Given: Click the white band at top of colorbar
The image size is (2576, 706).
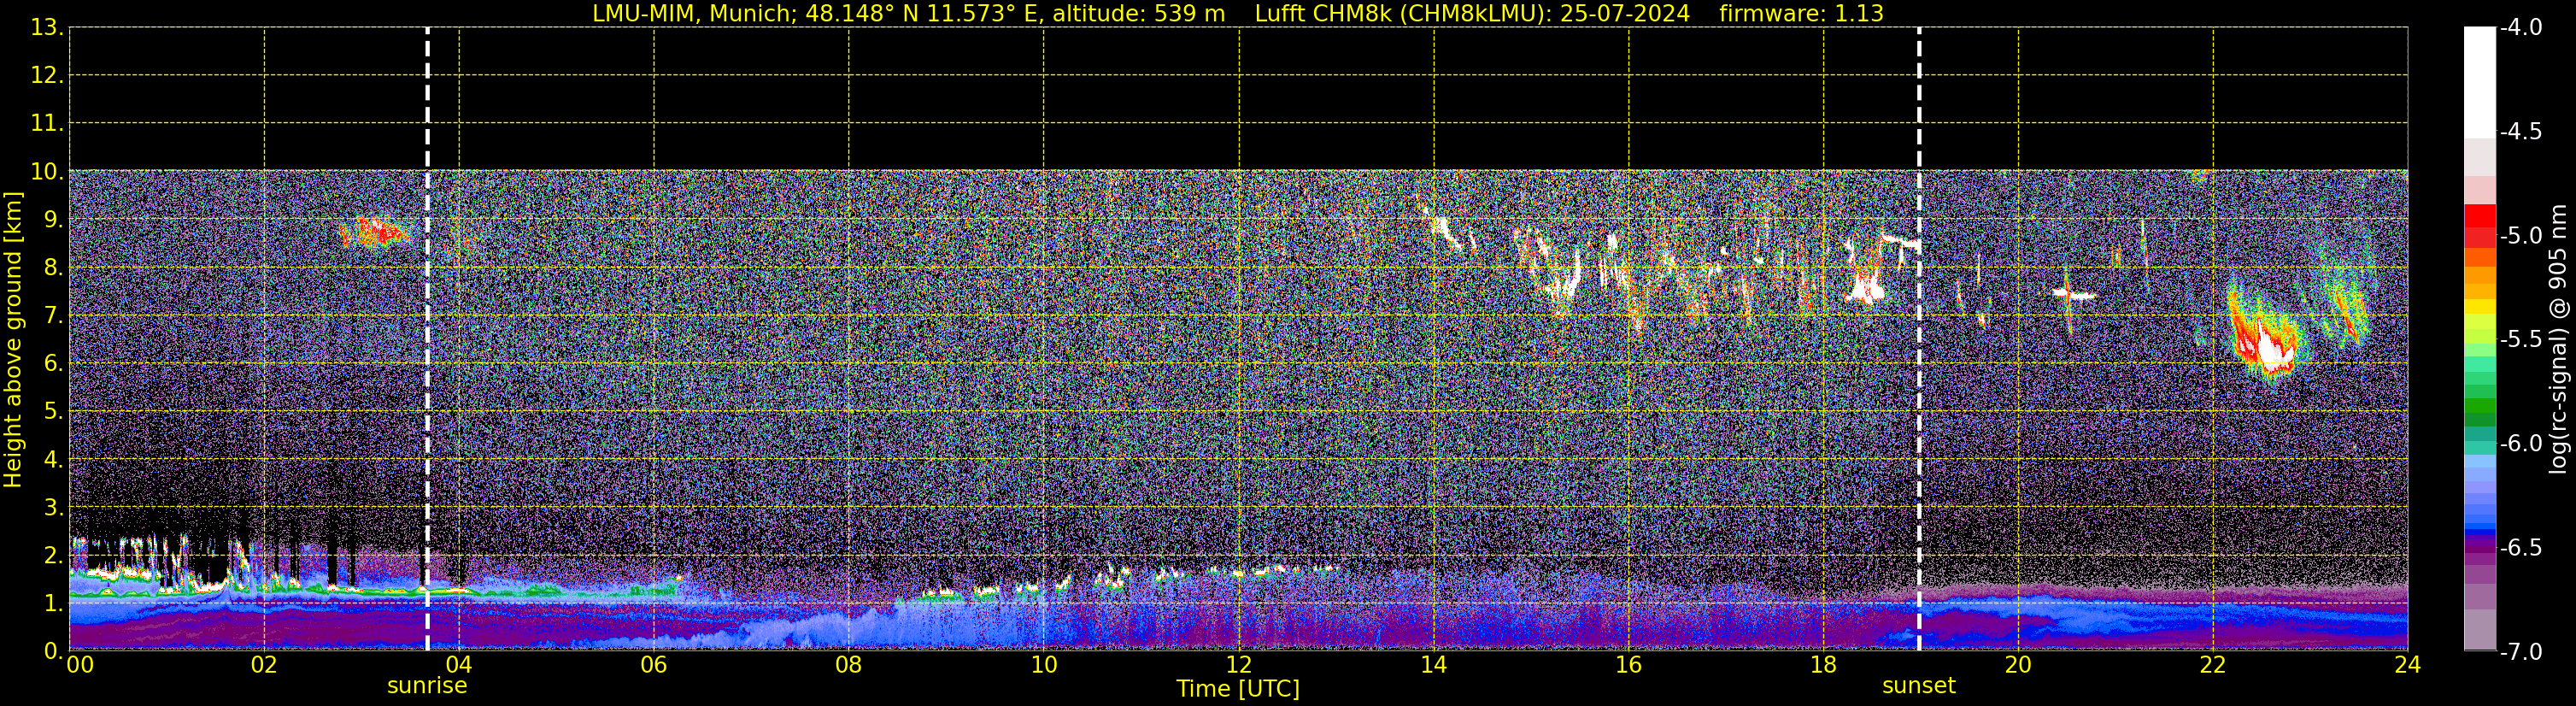Looking at the screenshot, I should [x=2479, y=82].
